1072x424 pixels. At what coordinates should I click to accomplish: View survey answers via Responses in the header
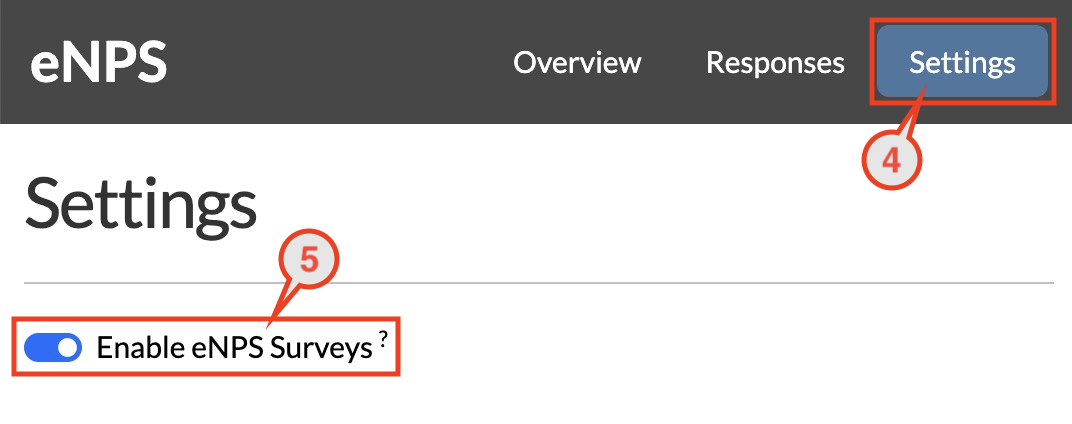click(775, 63)
